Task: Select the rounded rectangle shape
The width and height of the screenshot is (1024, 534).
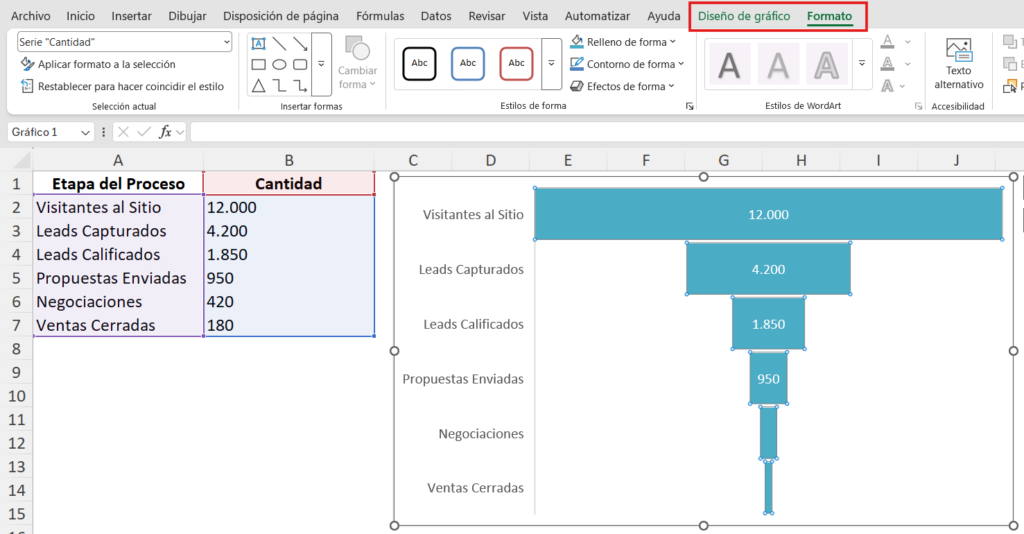Action: (300, 65)
